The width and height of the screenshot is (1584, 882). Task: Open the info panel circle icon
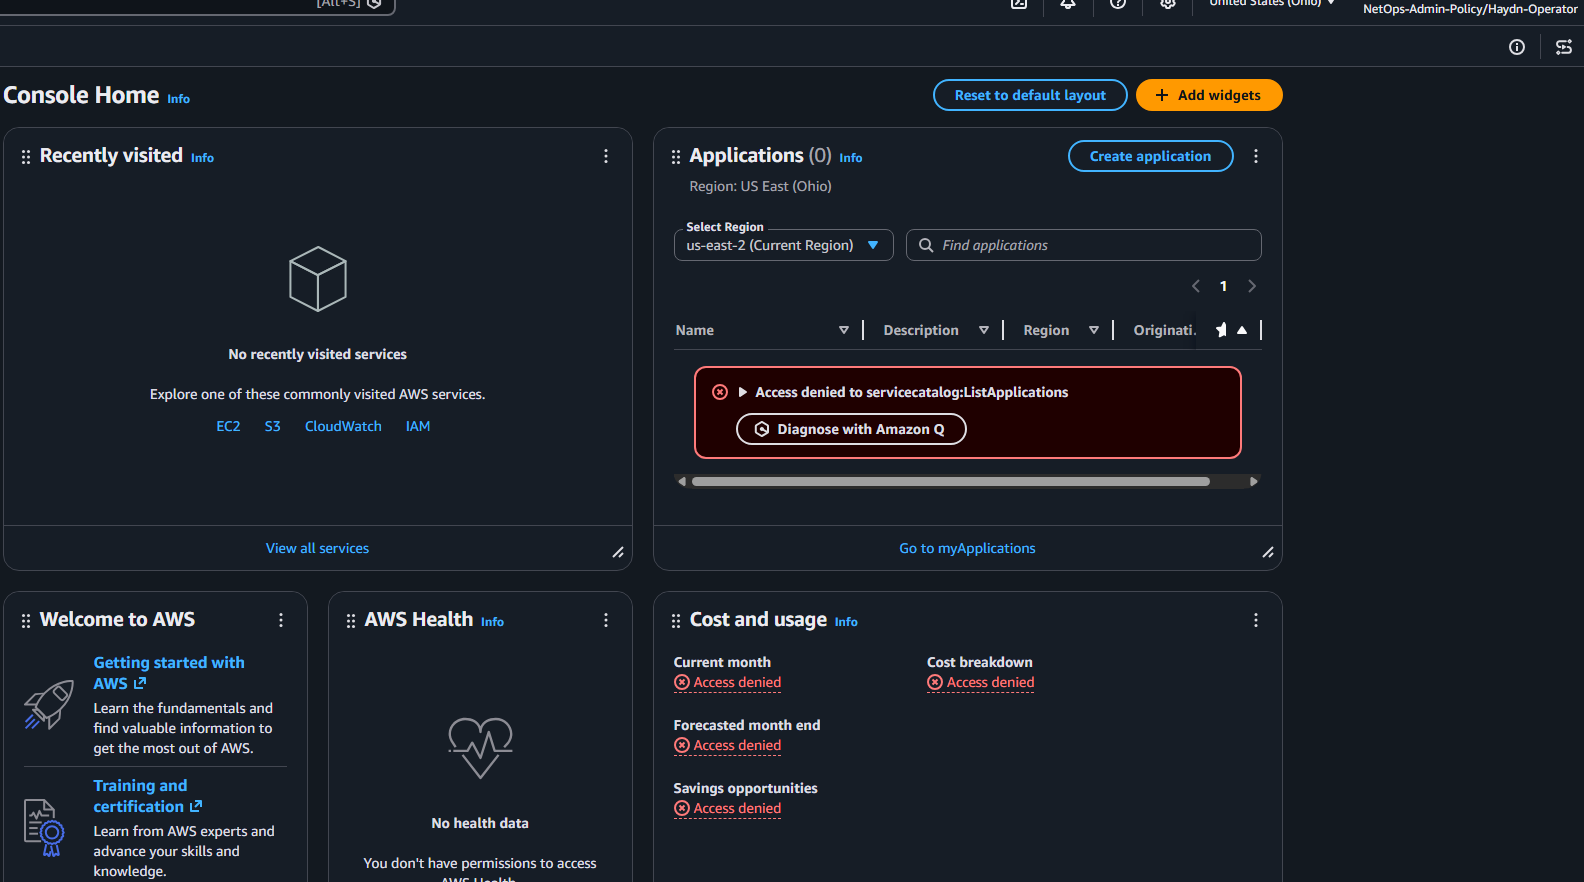tap(1517, 47)
